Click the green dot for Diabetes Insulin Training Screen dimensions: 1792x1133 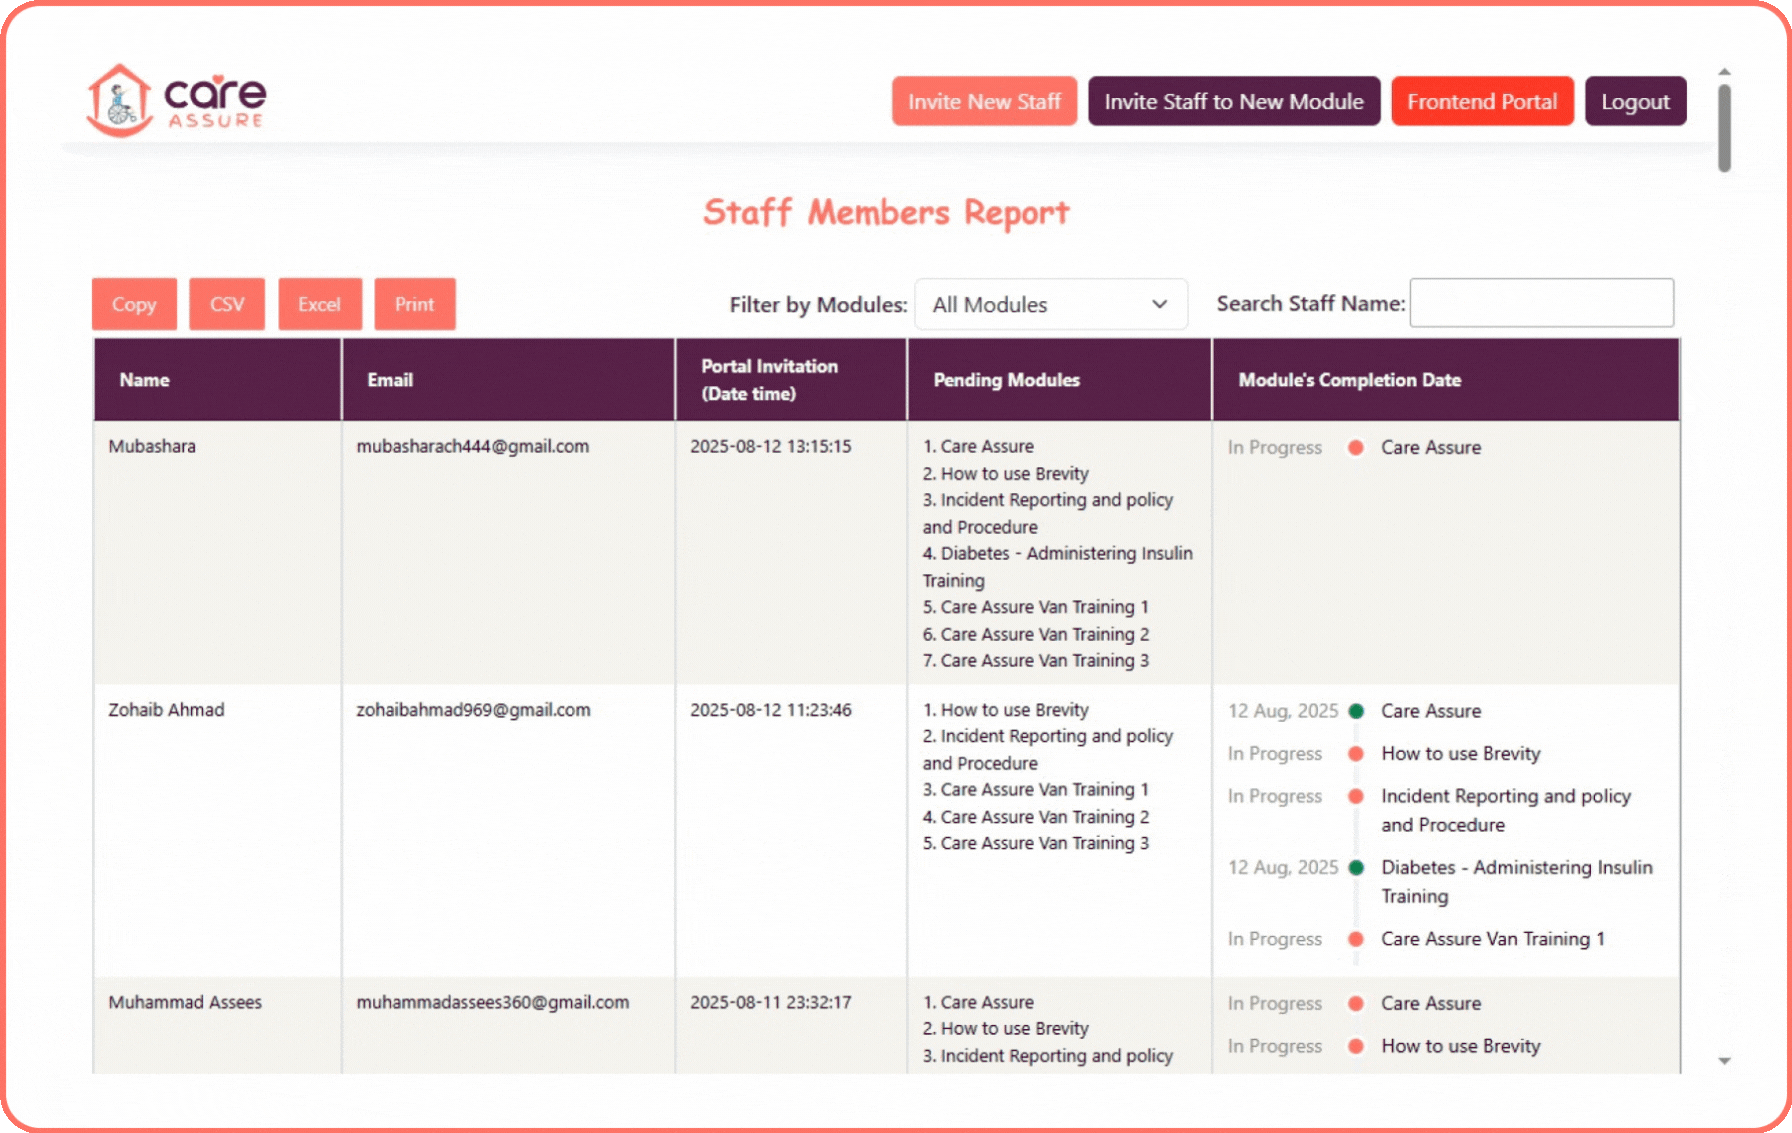click(1356, 867)
